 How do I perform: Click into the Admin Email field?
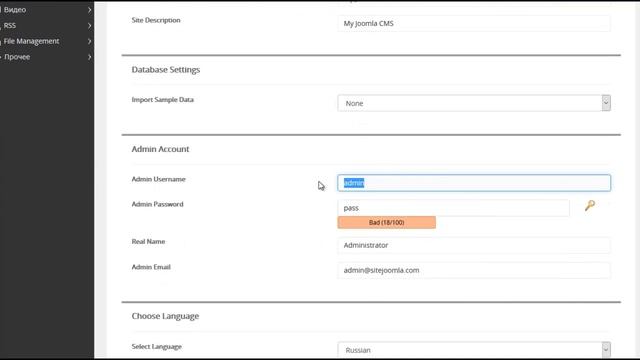pos(474,270)
